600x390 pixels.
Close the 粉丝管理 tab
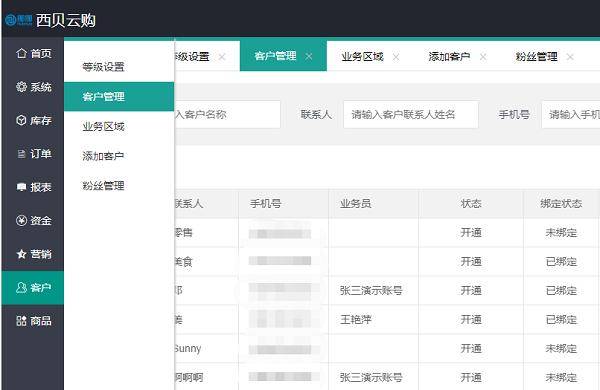click(x=570, y=57)
